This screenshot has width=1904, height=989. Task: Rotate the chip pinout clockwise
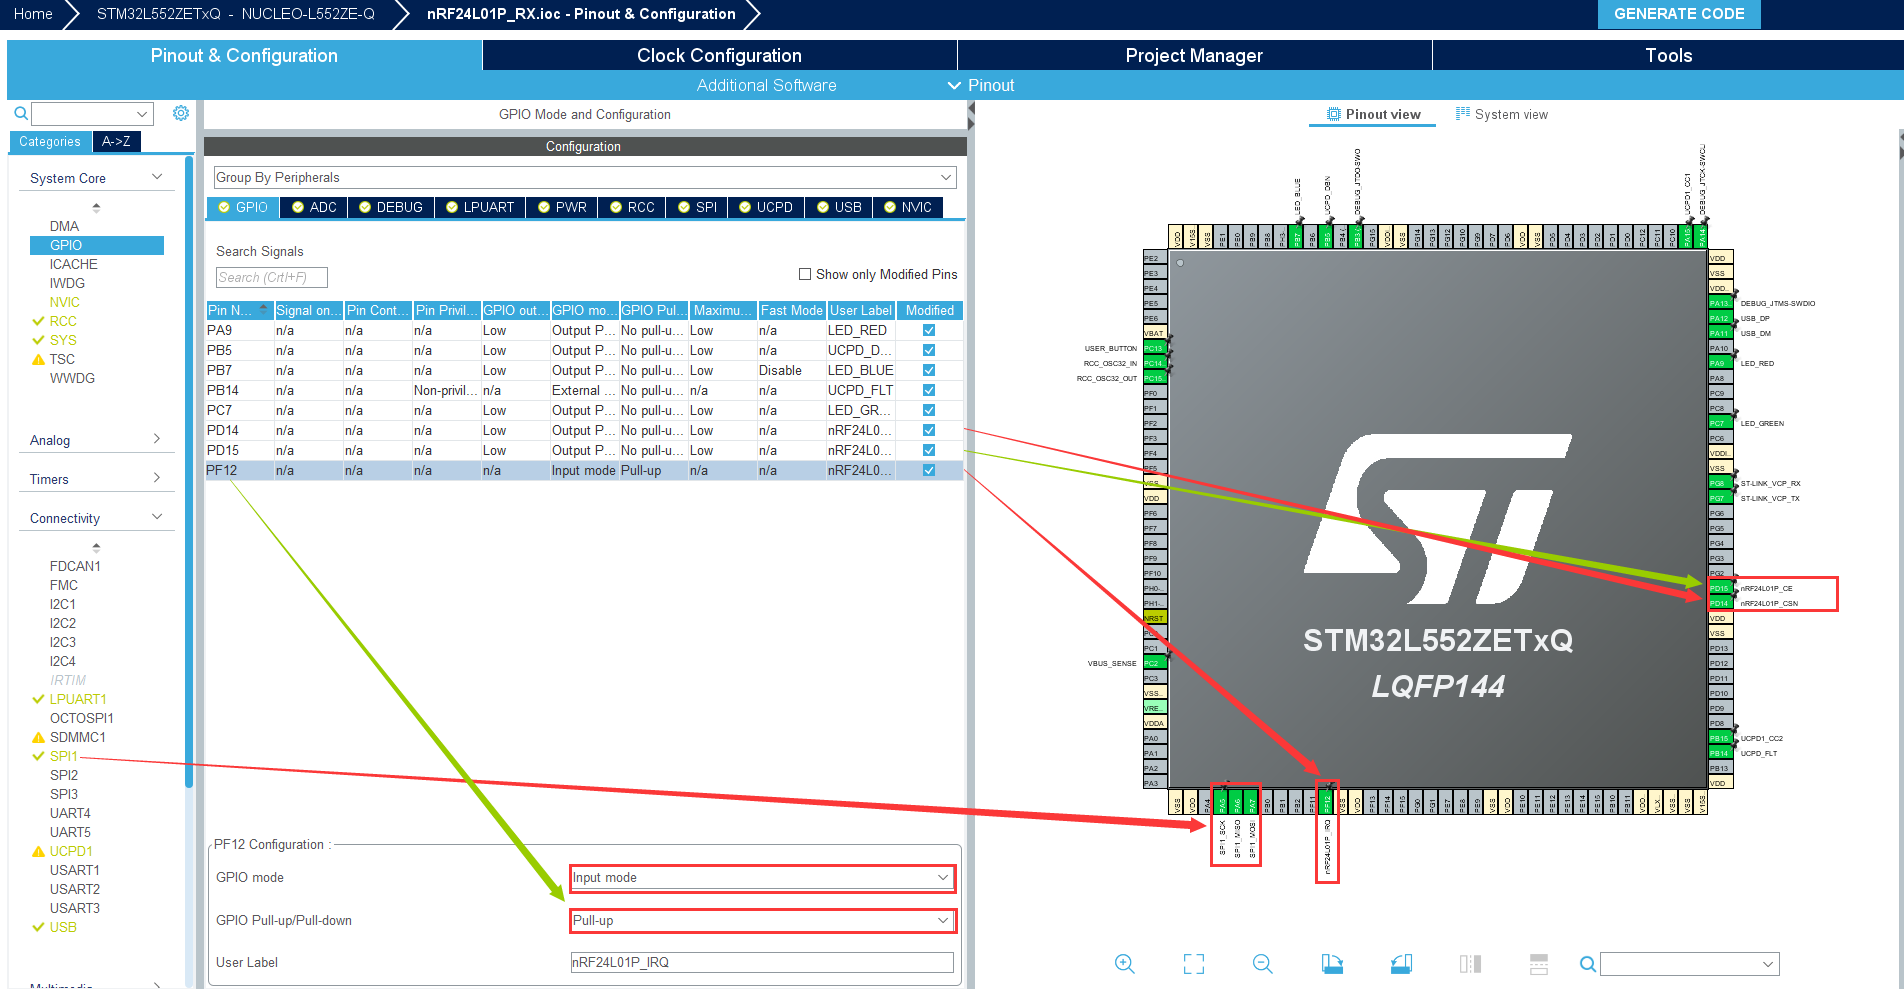(x=1332, y=964)
